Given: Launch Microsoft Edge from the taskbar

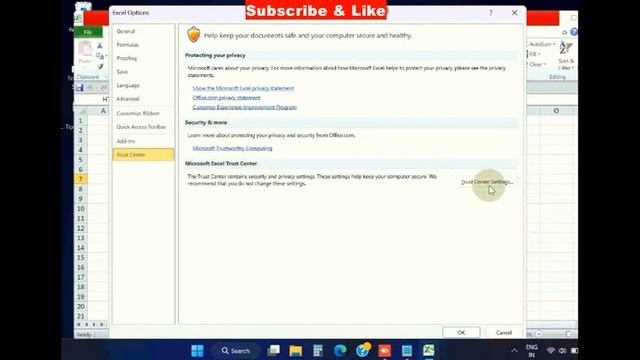Looking at the screenshot, I should 340,351.
